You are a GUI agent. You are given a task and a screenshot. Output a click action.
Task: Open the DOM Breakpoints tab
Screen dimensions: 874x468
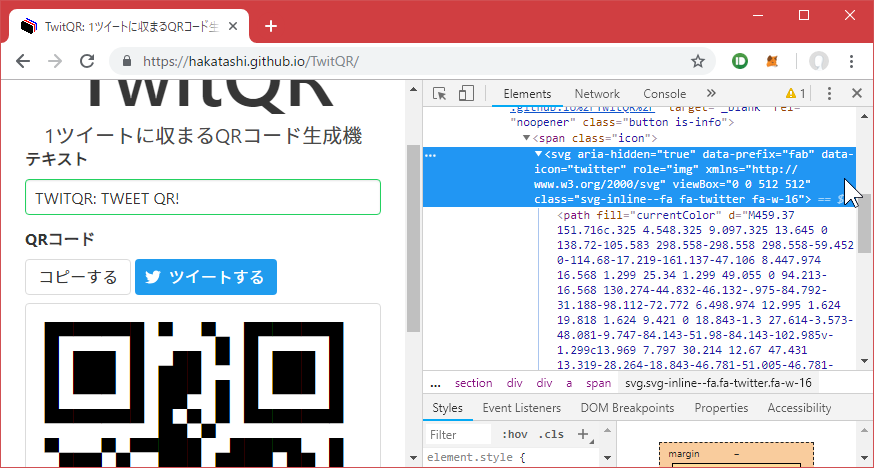click(x=627, y=408)
